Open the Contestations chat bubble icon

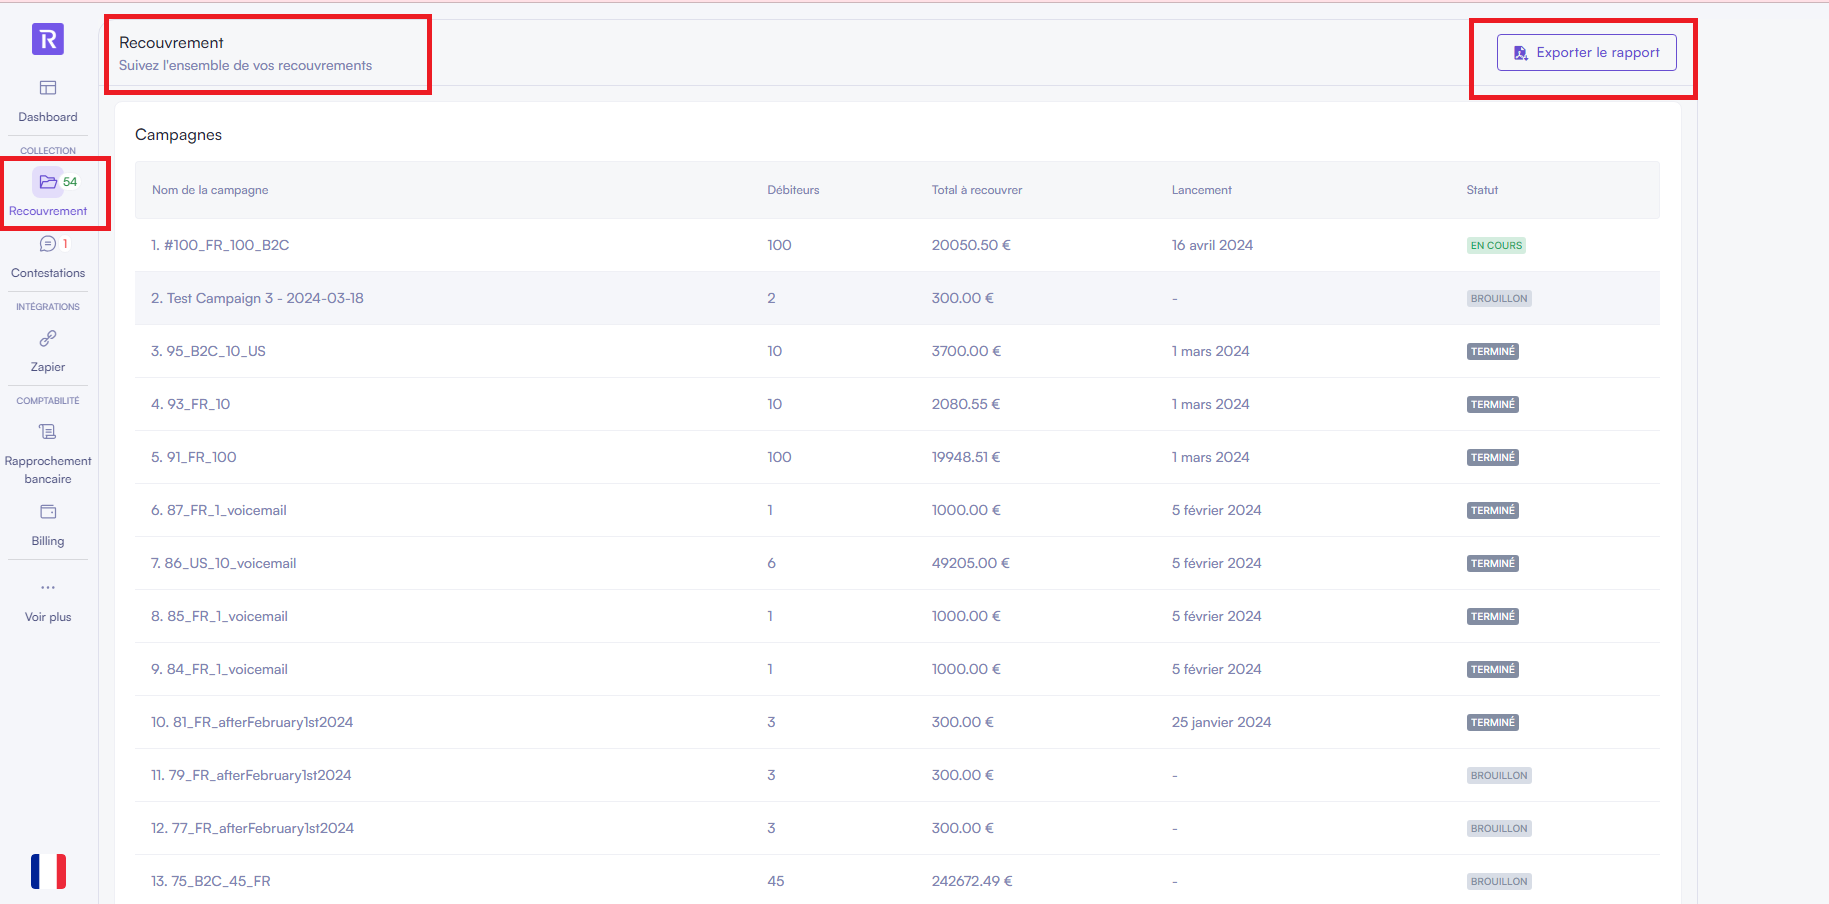(48, 244)
